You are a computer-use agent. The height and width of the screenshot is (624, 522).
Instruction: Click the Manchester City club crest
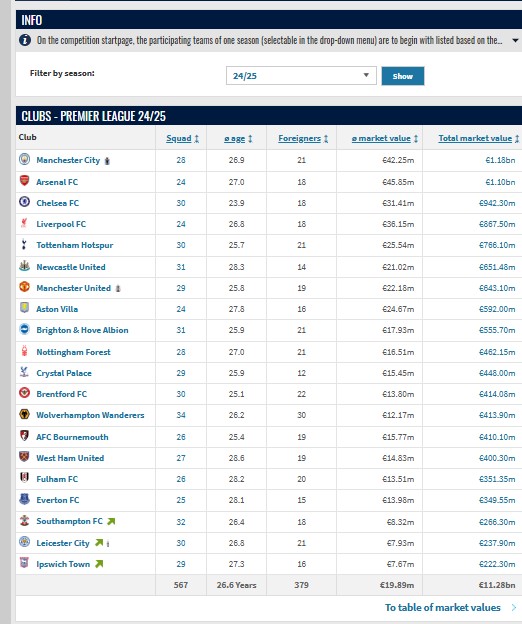25,159
